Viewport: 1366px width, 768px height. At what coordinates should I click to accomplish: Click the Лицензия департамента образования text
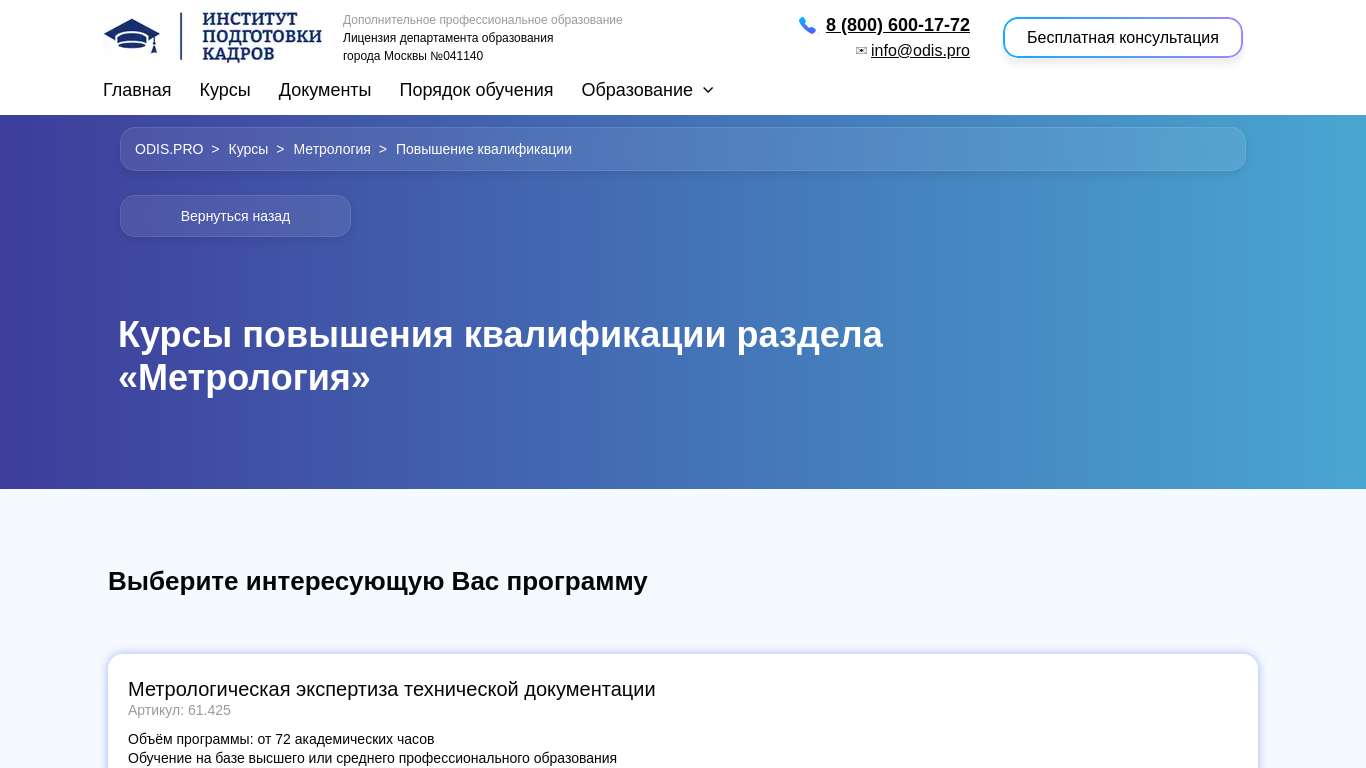[448, 38]
